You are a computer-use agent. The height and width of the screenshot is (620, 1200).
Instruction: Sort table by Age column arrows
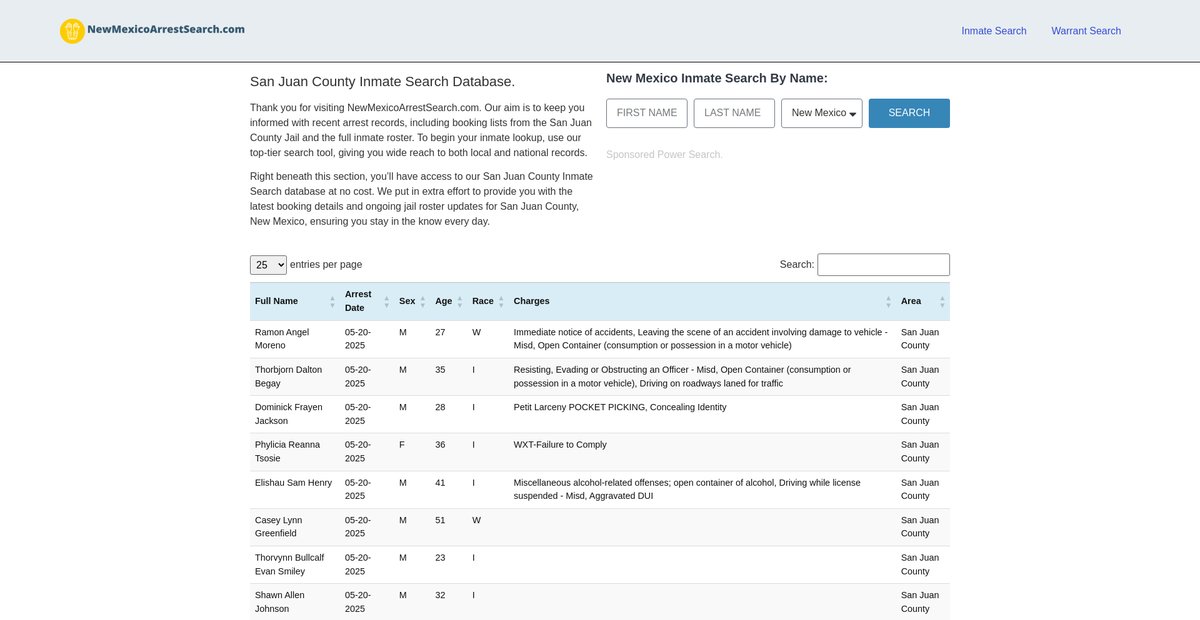pos(460,301)
